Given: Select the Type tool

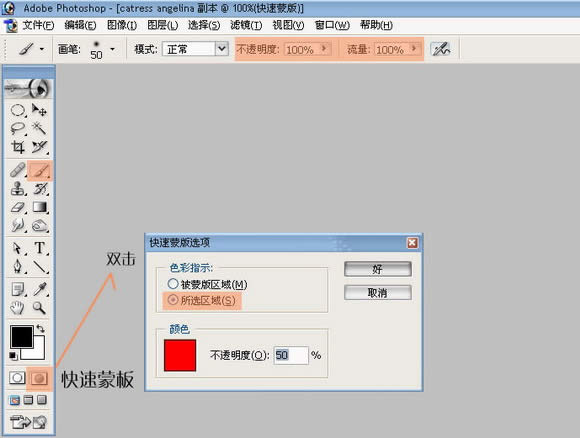Looking at the screenshot, I should [40, 247].
